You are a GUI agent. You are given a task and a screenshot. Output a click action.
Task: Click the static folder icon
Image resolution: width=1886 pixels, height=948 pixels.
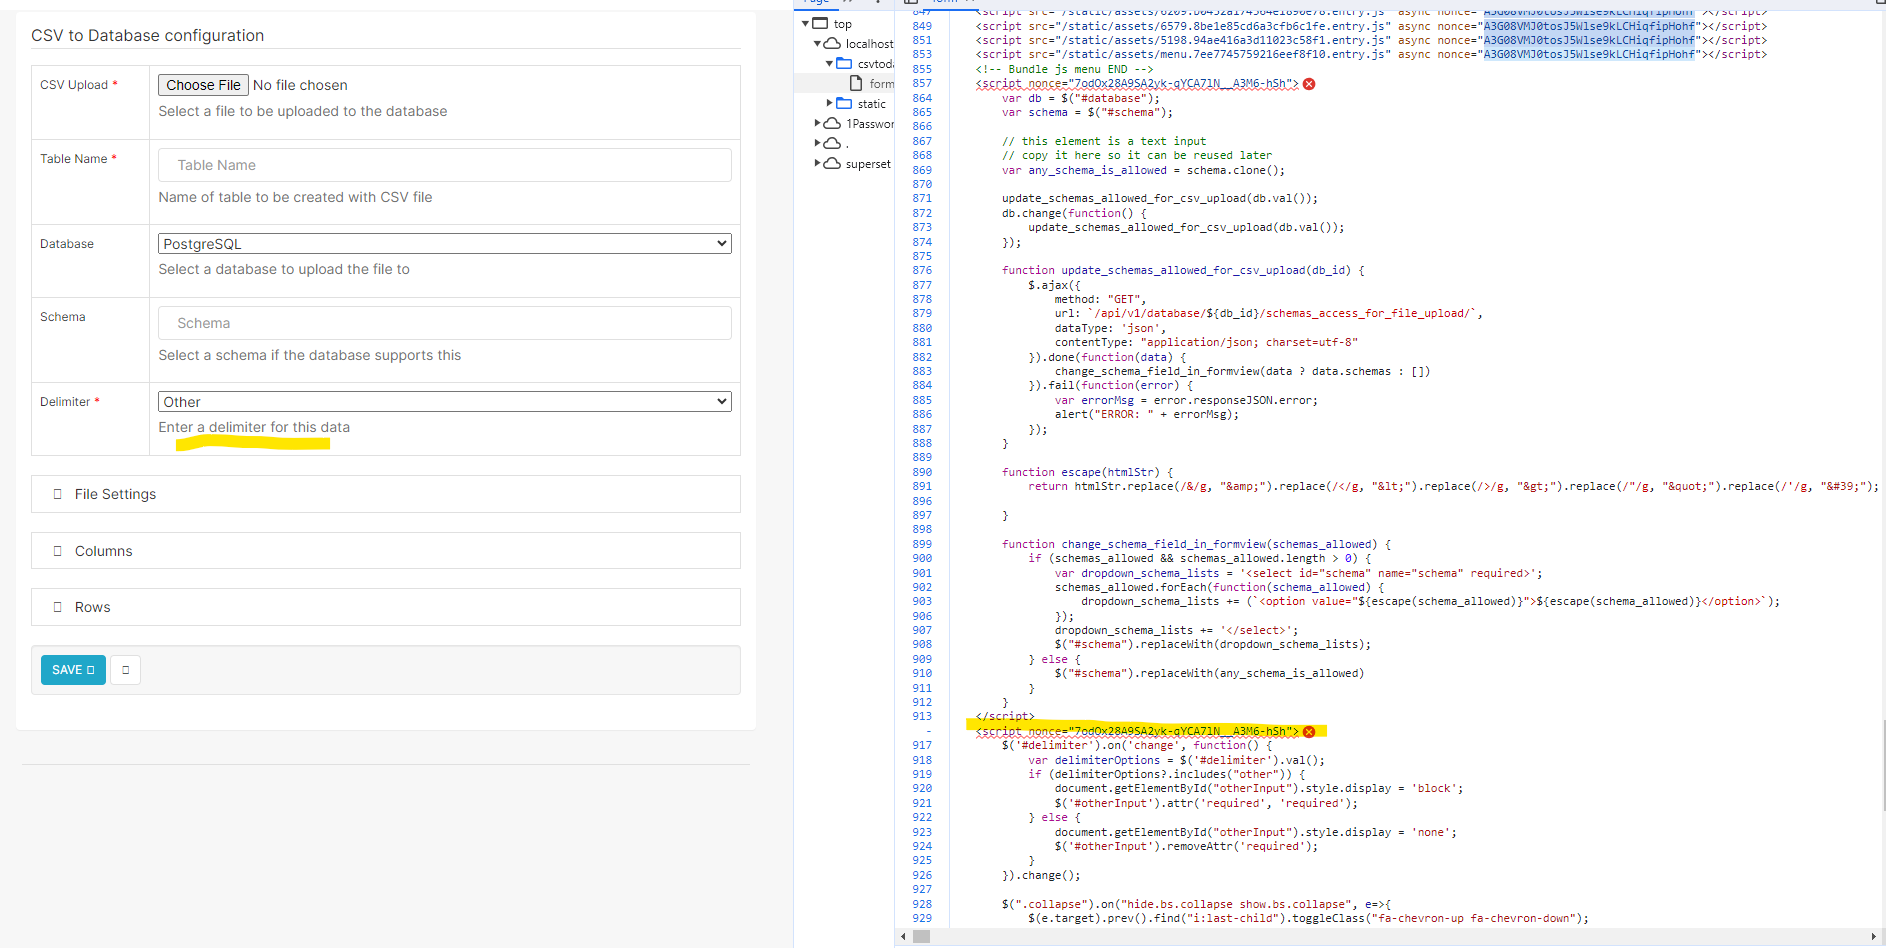pyautogui.click(x=844, y=104)
